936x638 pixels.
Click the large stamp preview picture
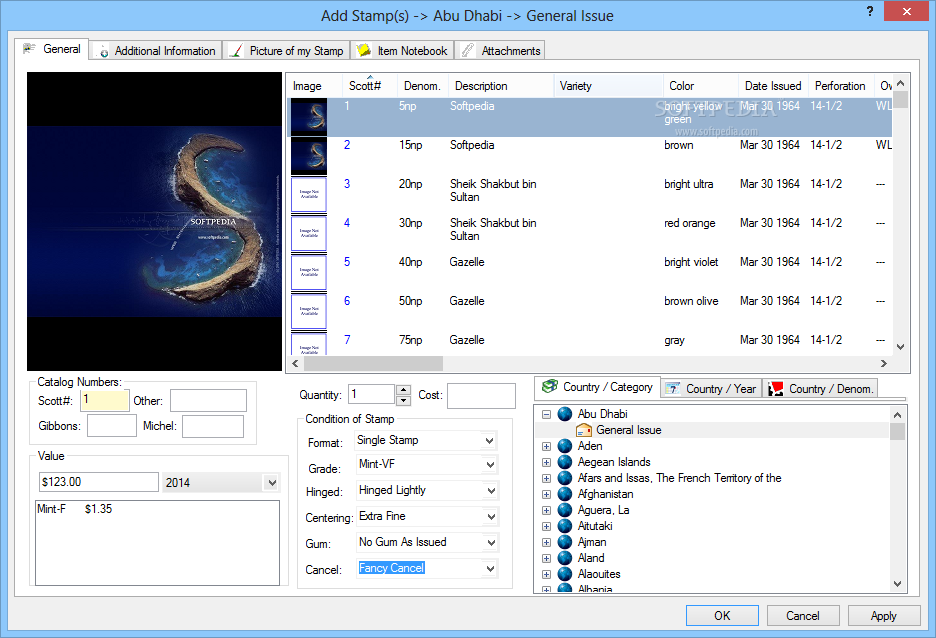click(x=155, y=221)
